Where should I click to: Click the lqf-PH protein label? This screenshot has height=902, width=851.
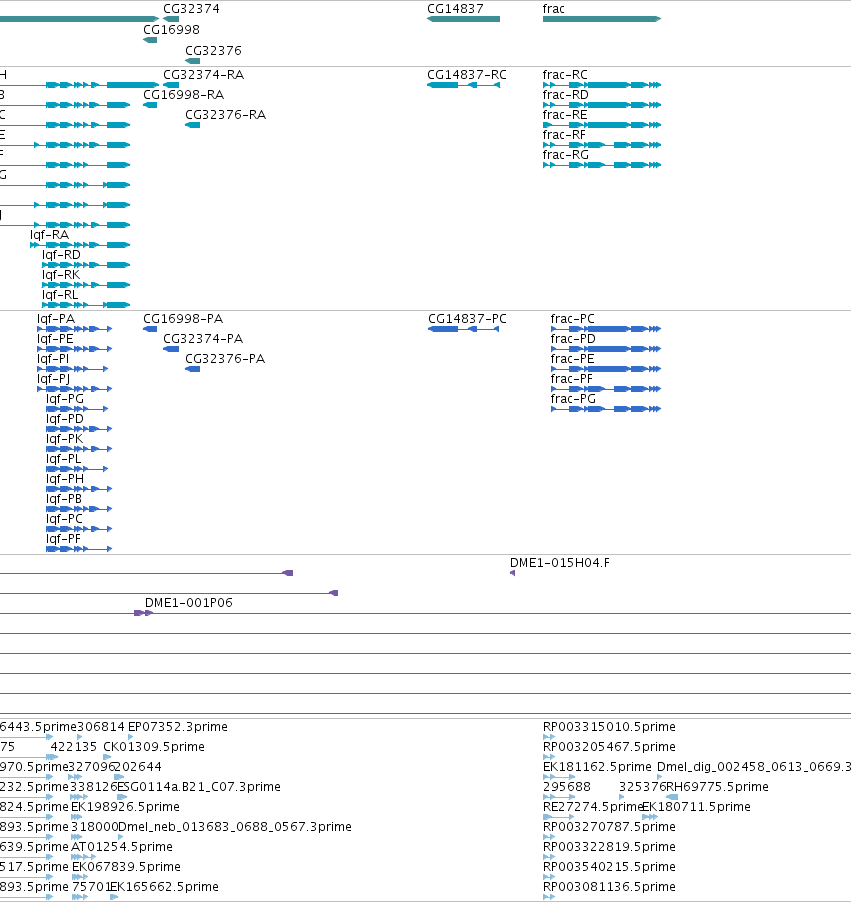pyautogui.click(x=65, y=479)
